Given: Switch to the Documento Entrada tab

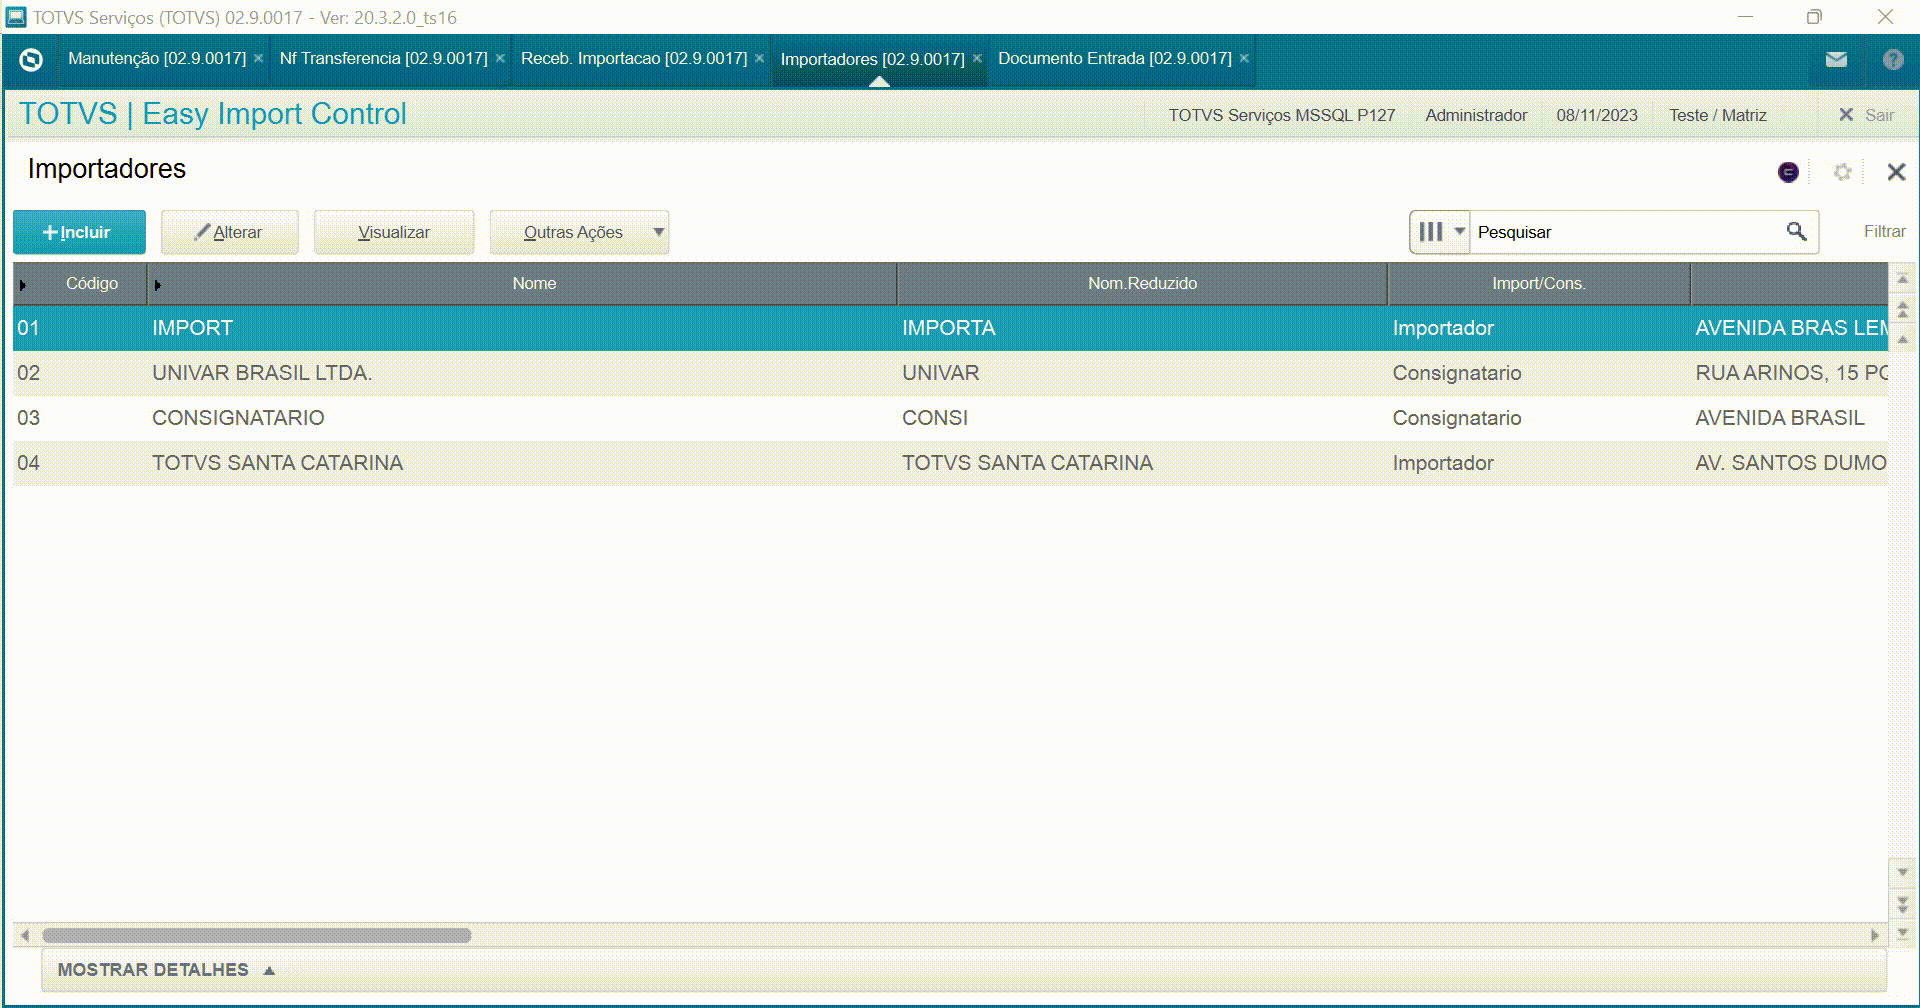Looking at the screenshot, I should 1115,59.
